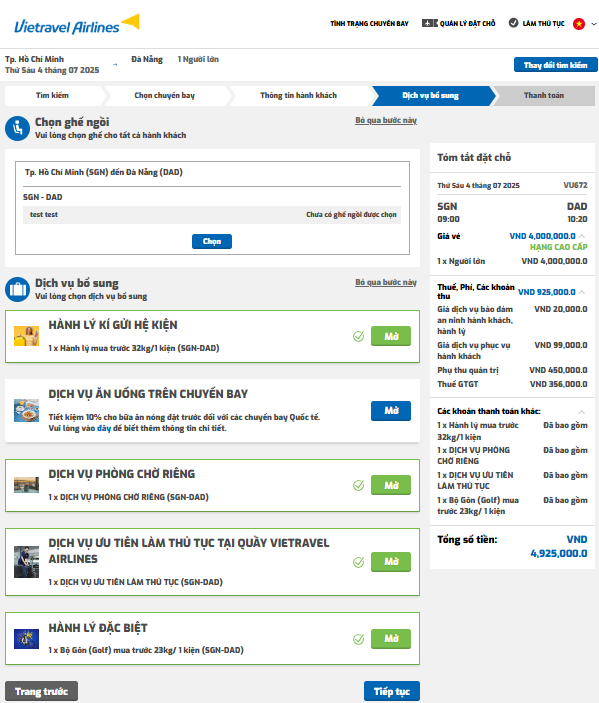Click the Phụ thu quản trị row
This screenshot has height=703, width=599.
pyautogui.click(x=512, y=370)
